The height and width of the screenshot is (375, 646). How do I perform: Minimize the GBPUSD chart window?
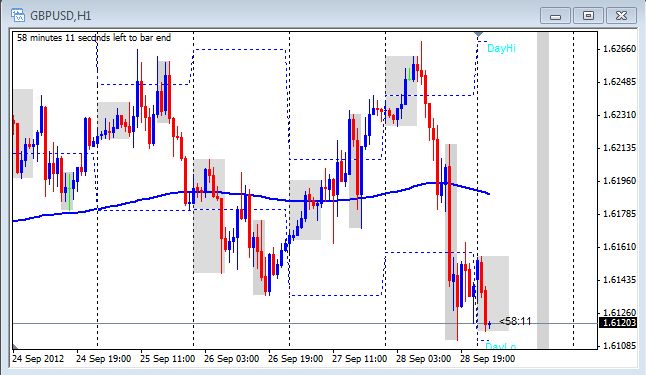tap(555, 16)
